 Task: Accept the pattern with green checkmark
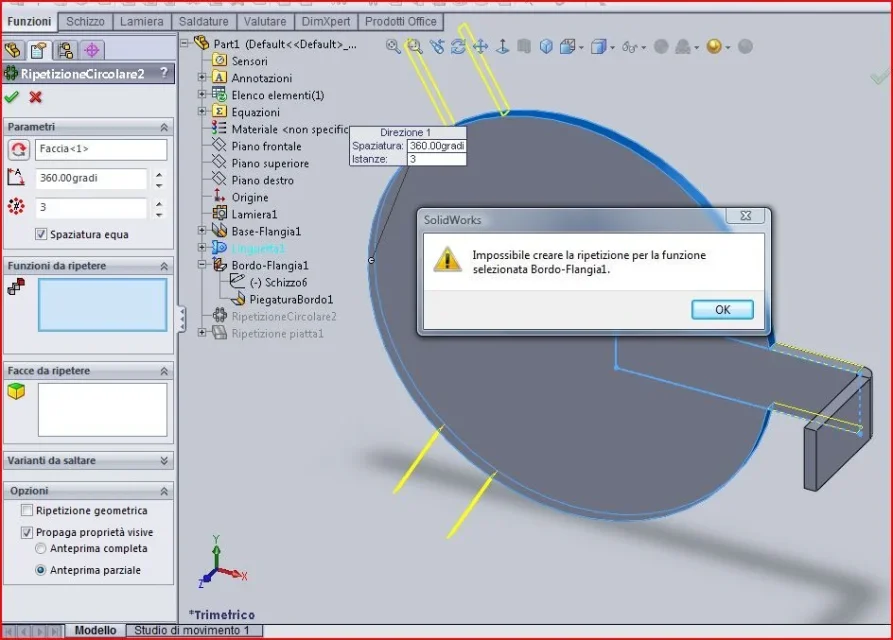click(x=11, y=97)
